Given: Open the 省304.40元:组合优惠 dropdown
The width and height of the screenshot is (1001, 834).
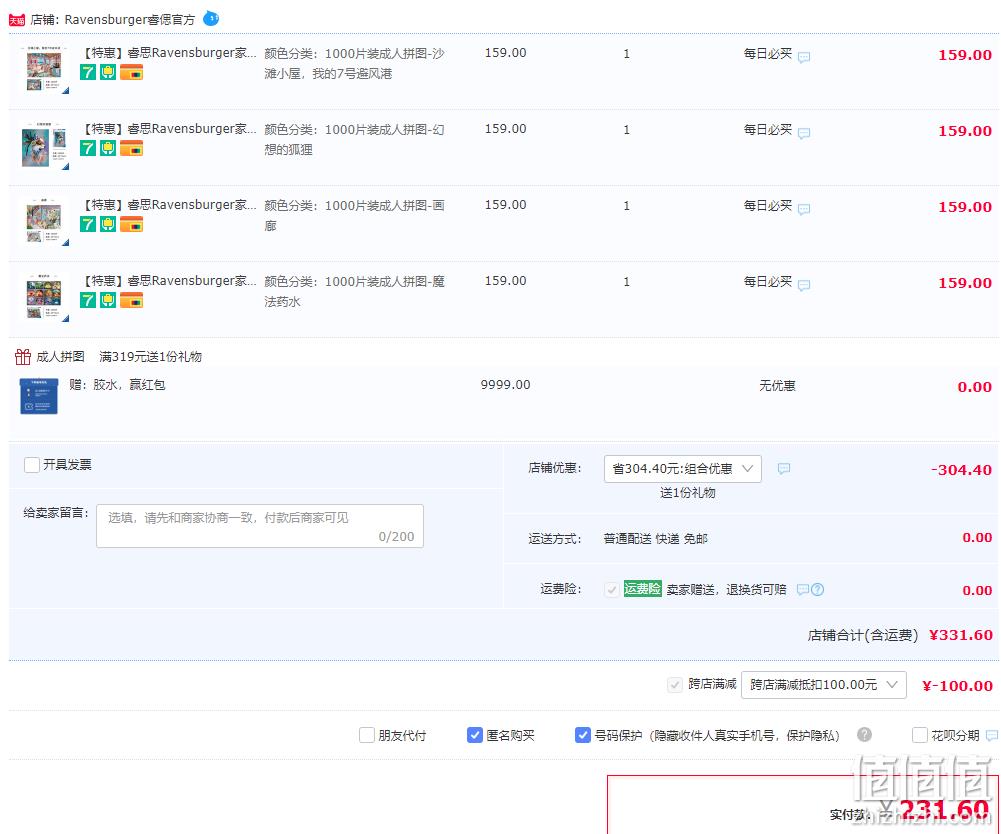Looking at the screenshot, I should [x=682, y=469].
